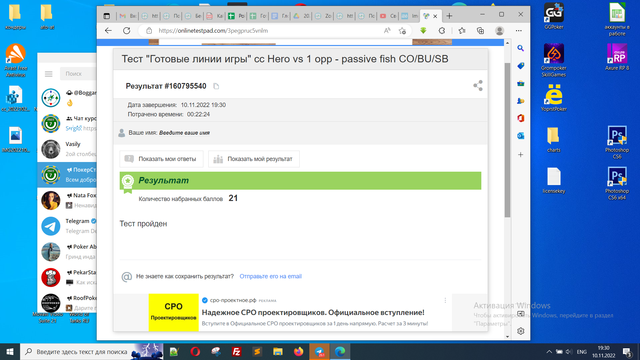Click the page vertical scrollbar thumb

point(507,140)
